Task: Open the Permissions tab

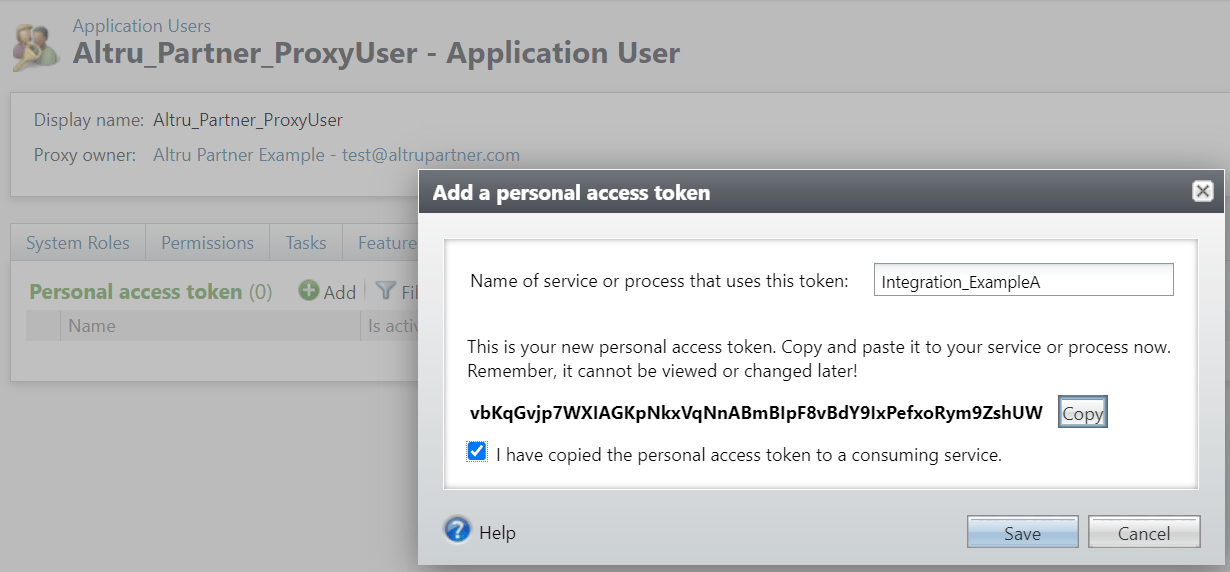Action: 208,243
